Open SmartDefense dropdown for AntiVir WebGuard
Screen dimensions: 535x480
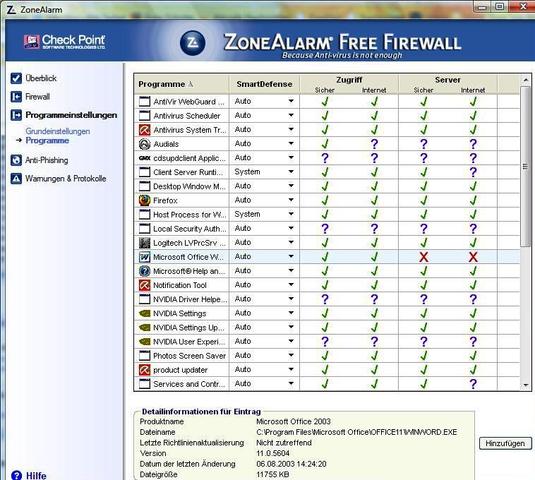[291, 101]
